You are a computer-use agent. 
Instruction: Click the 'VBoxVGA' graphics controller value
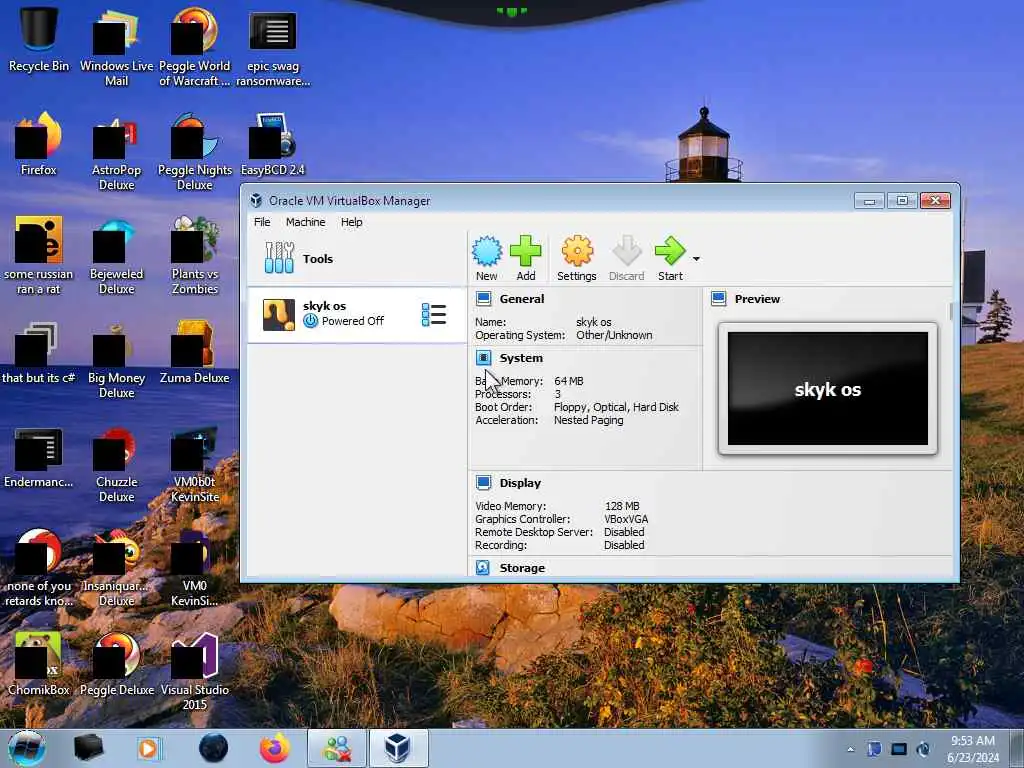626,519
